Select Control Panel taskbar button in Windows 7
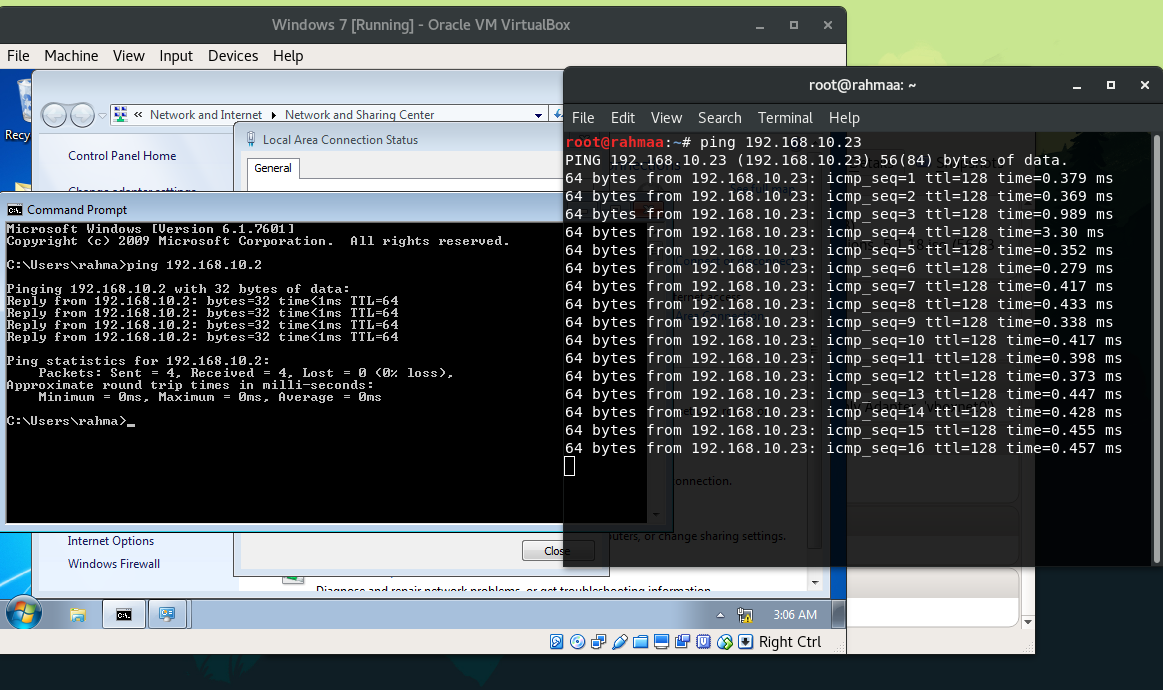The width and height of the screenshot is (1163, 690). click(x=168, y=614)
